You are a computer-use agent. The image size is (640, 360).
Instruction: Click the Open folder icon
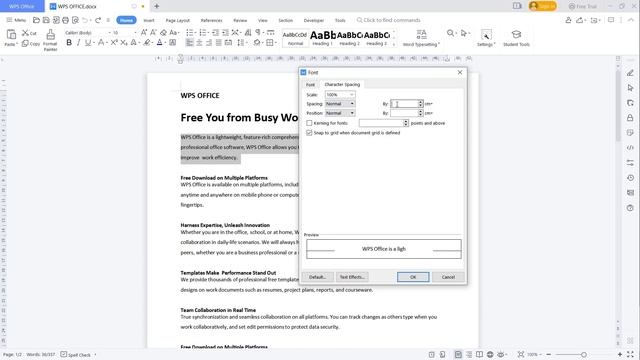coord(36,20)
